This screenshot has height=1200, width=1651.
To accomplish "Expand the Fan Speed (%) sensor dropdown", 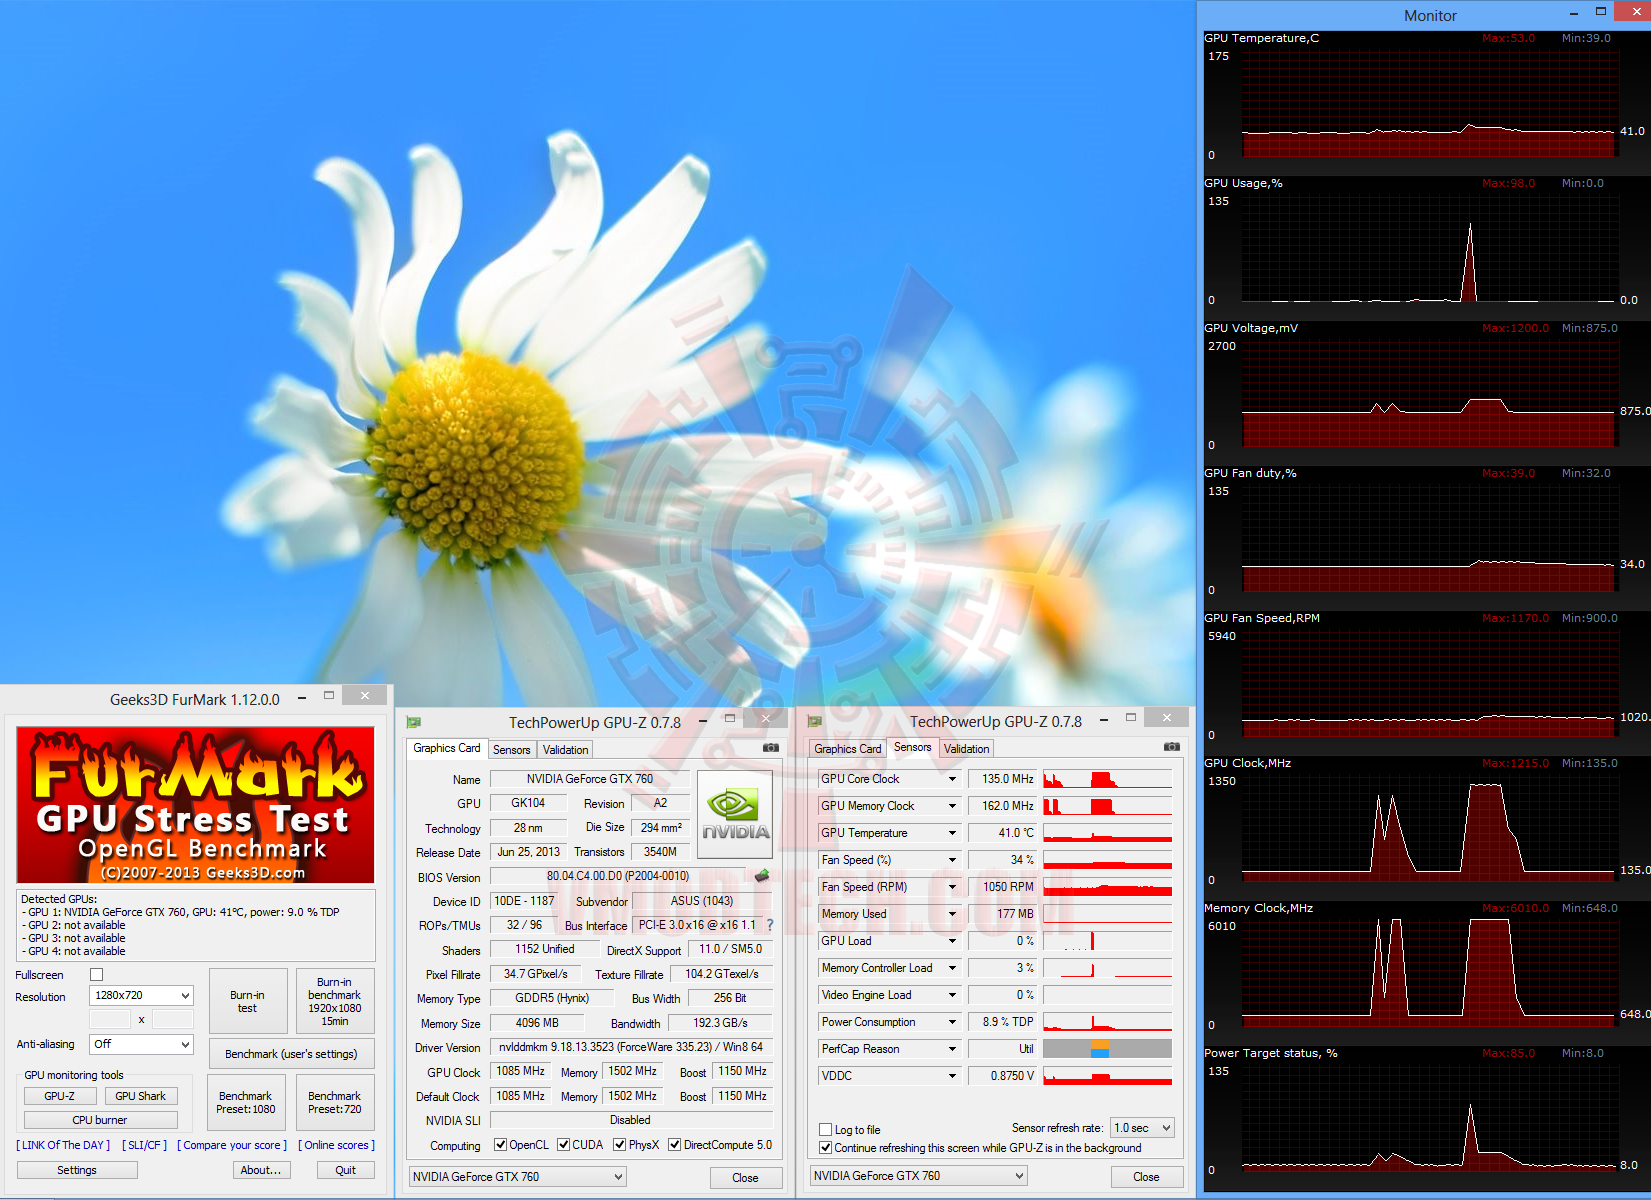I will click(x=952, y=860).
